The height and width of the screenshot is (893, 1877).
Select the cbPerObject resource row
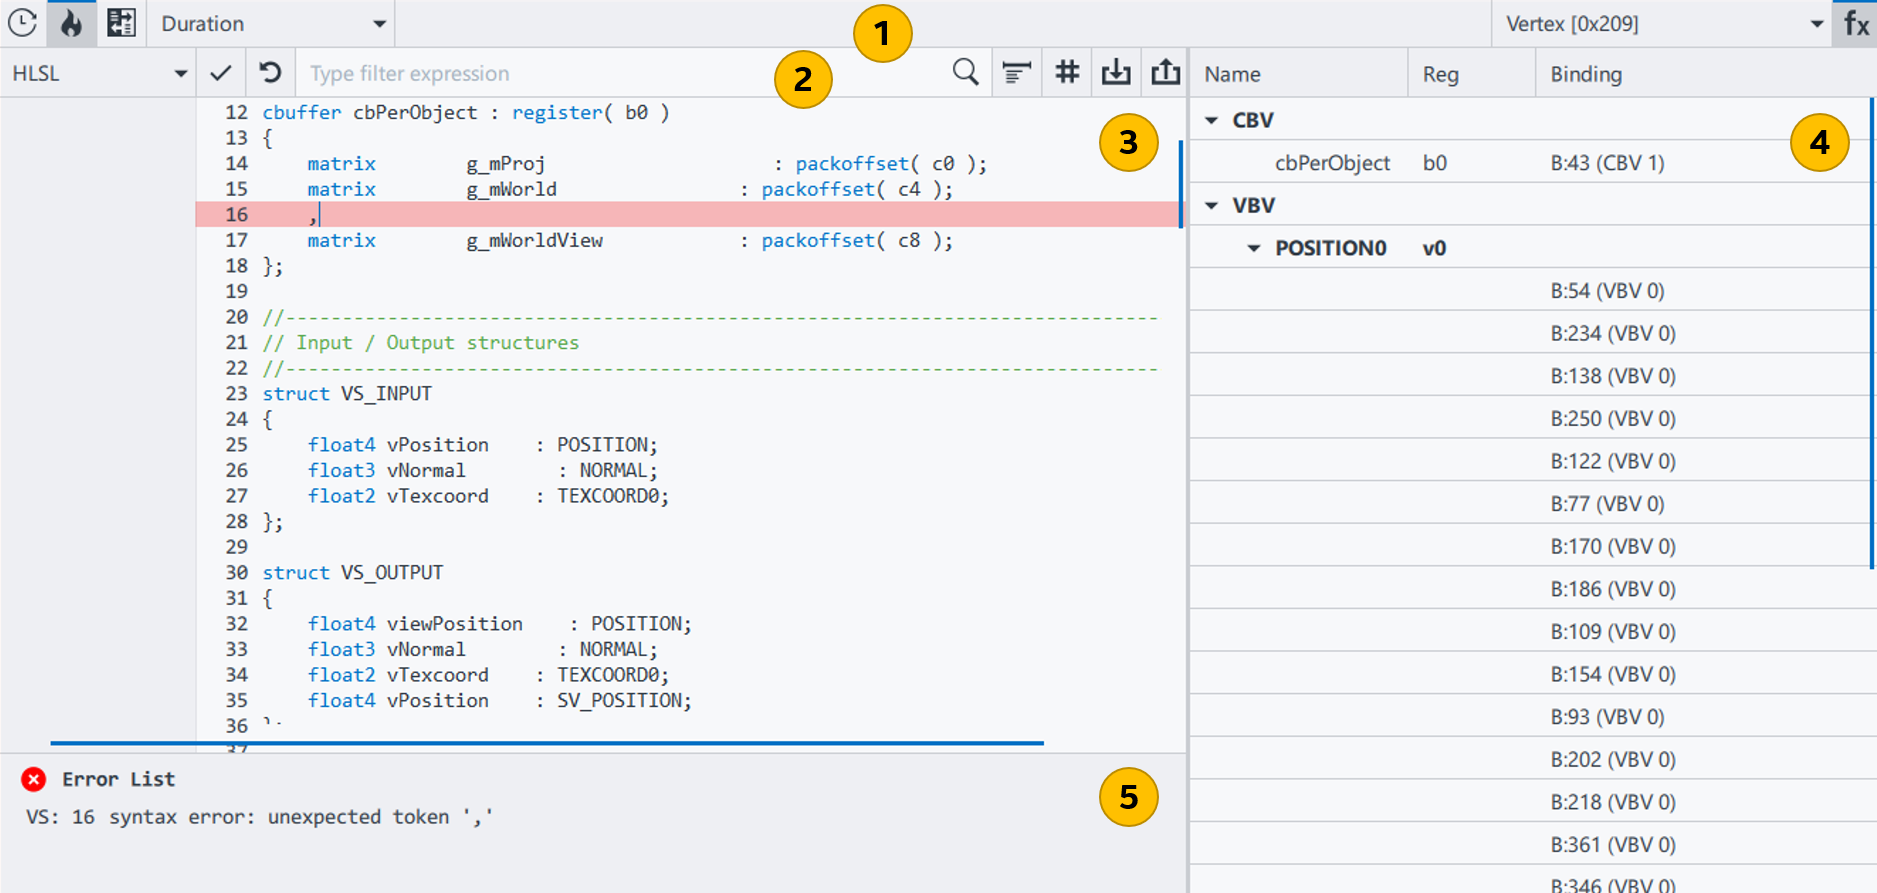1332,163
